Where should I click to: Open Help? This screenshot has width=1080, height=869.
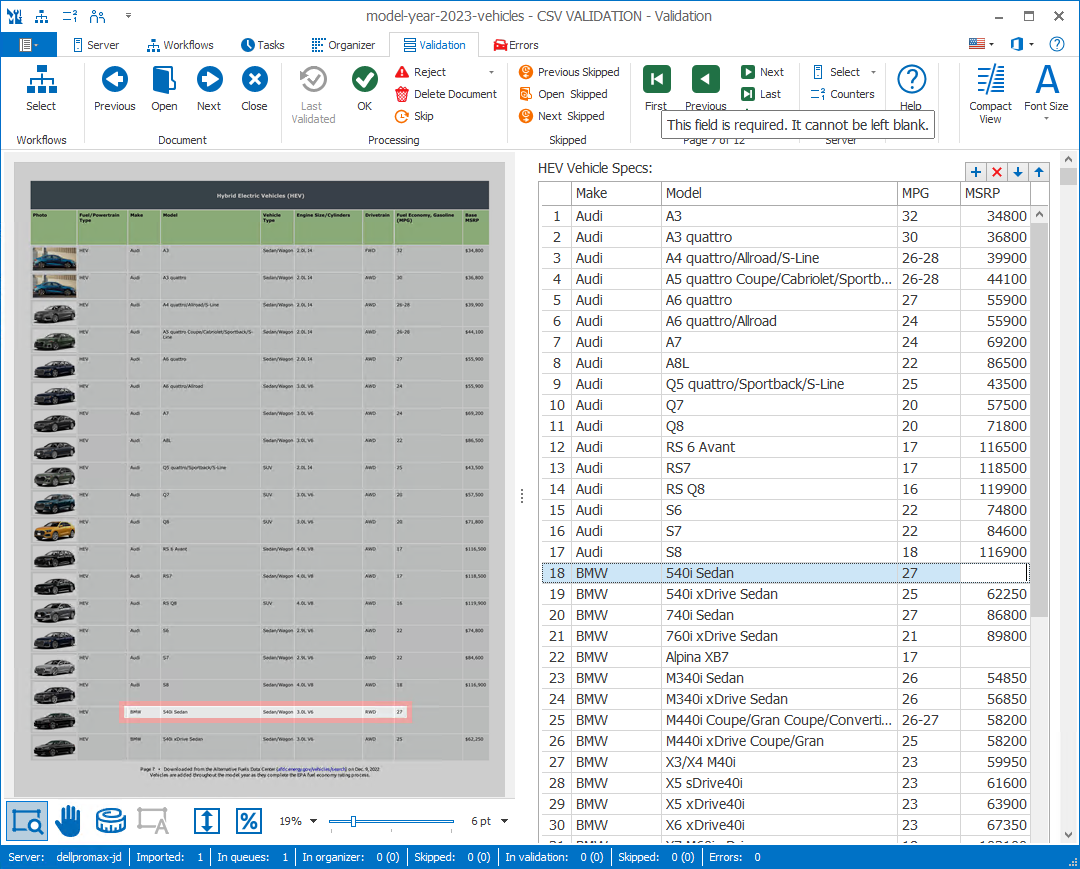[911, 87]
